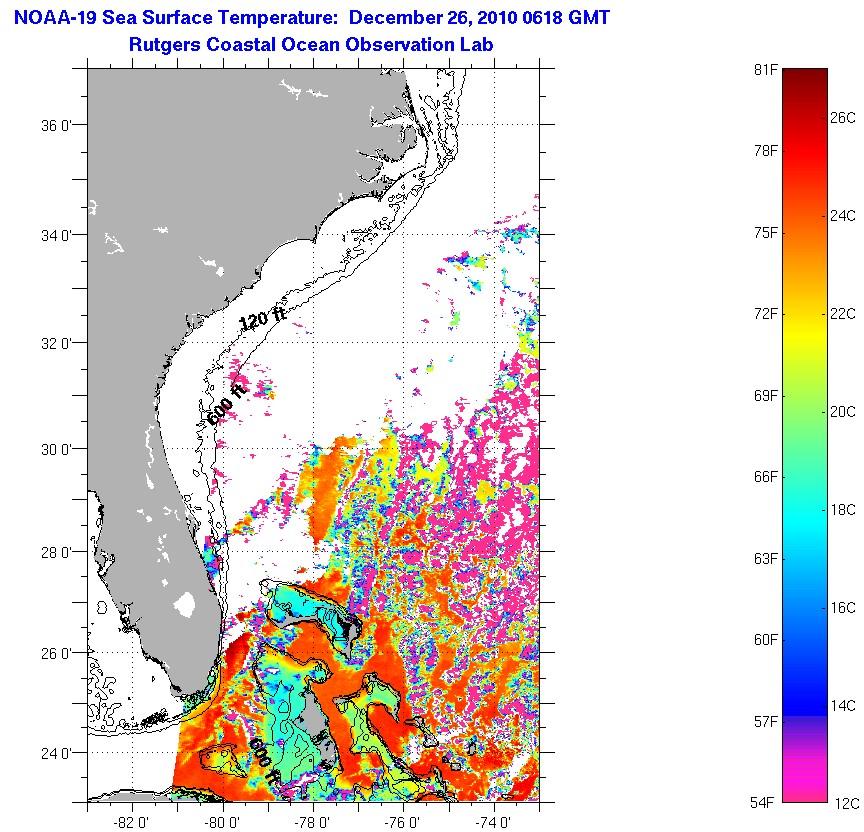Click the upper 600 ft contour label off Georgia
864x832 pixels.
point(225,405)
